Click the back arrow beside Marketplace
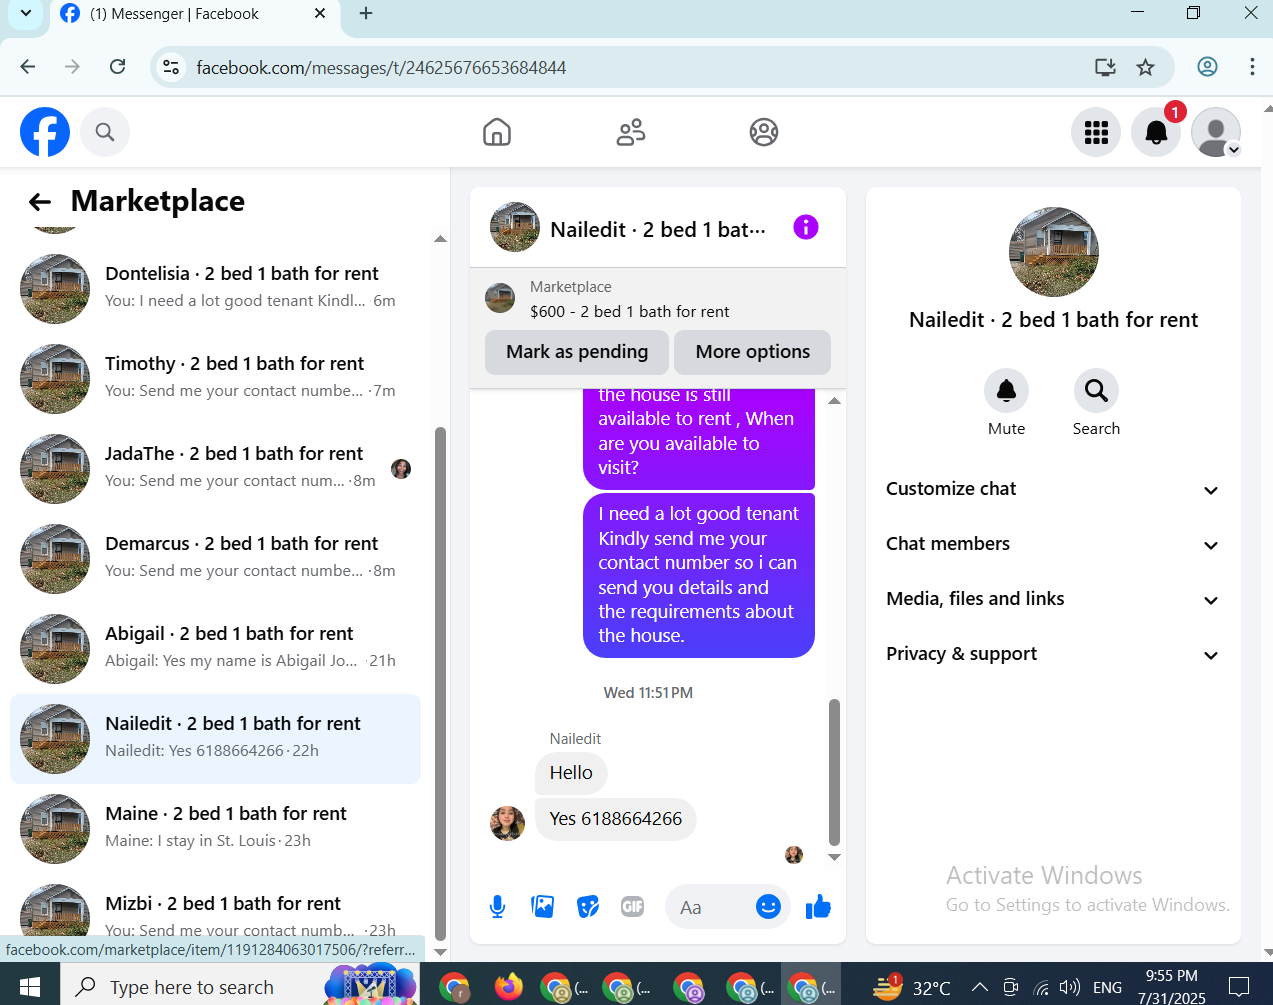 pyautogui.click(x=40, y=202)
